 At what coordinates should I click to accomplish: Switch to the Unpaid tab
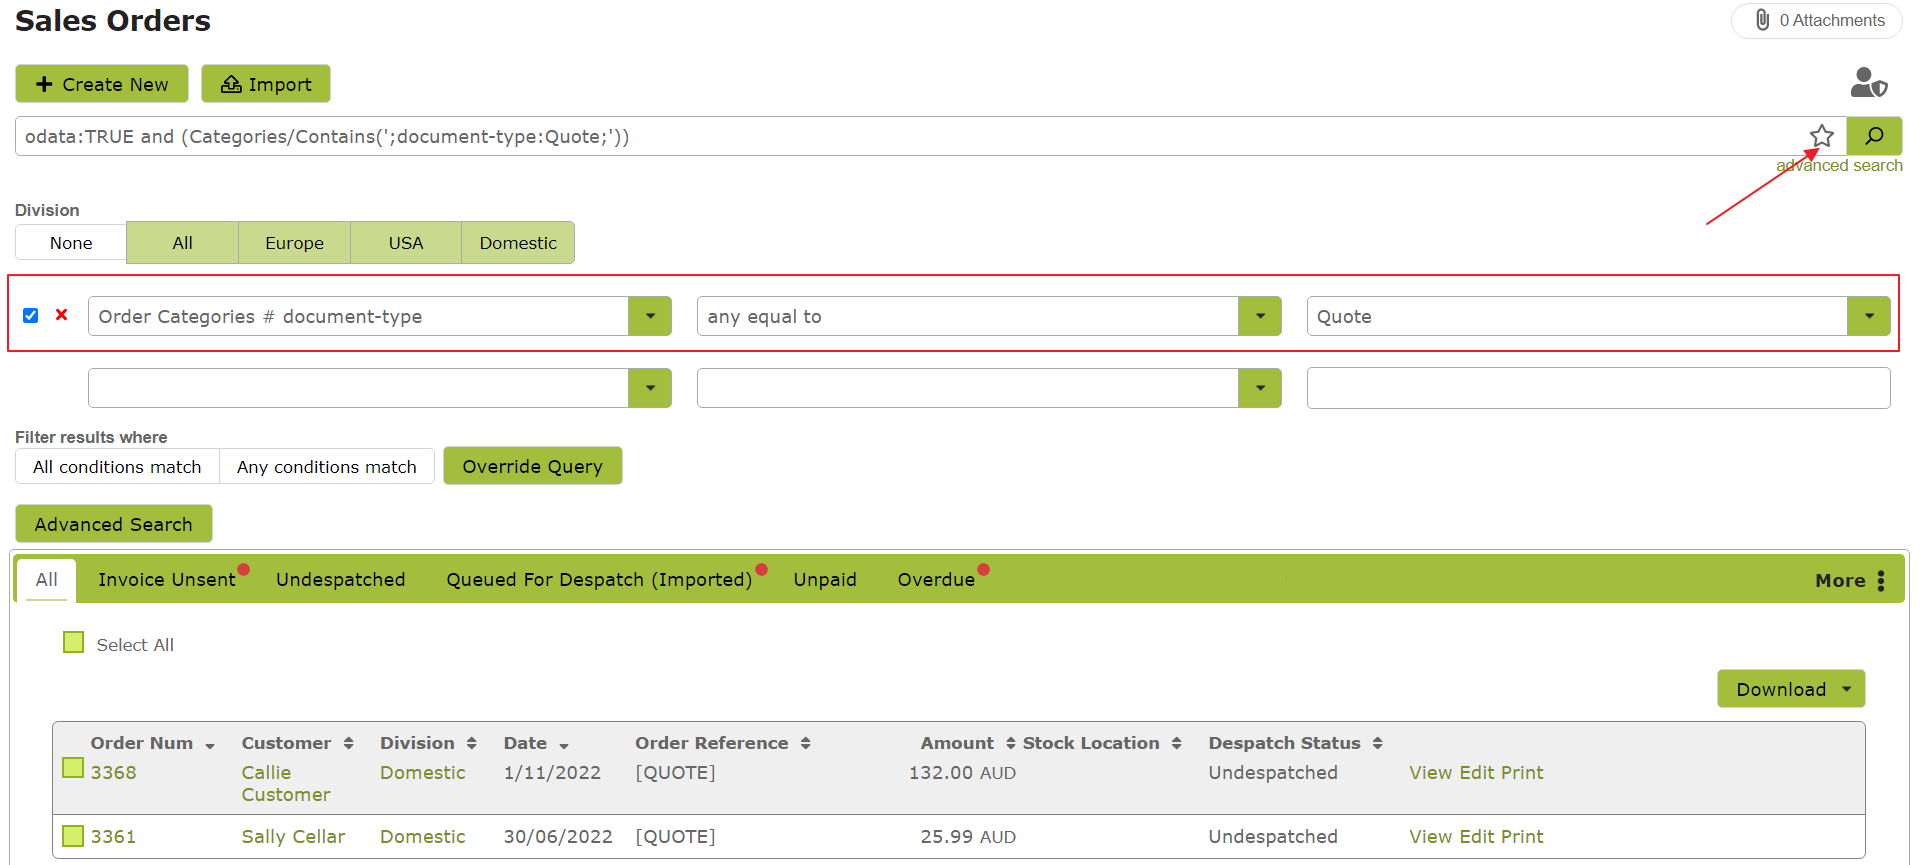click(825, 580)
